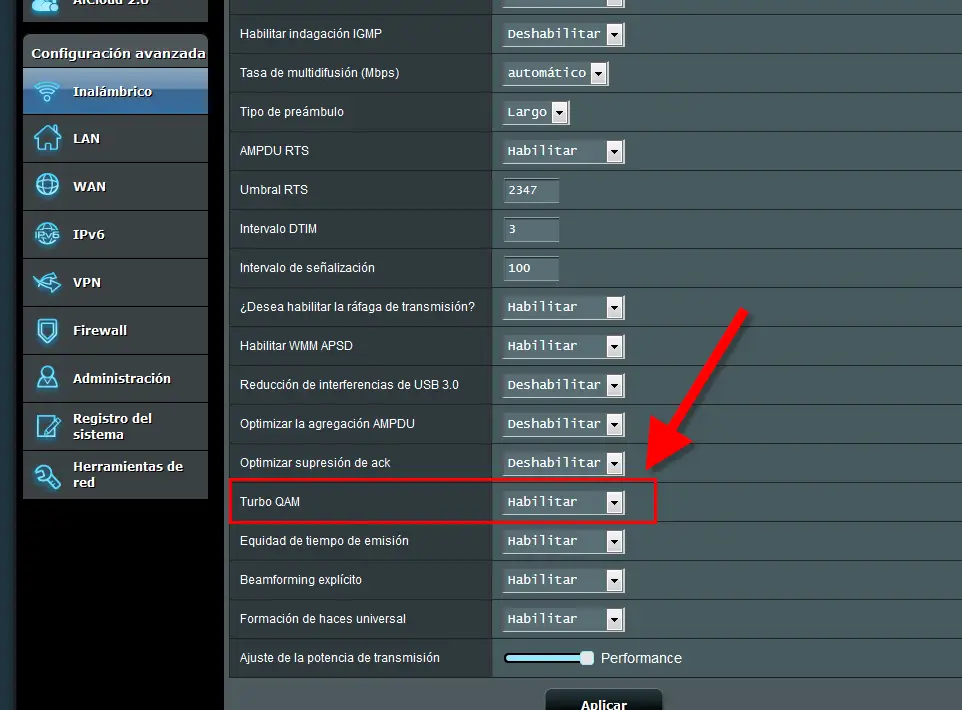Click the Intervalo DTIM label

(278, 229)
